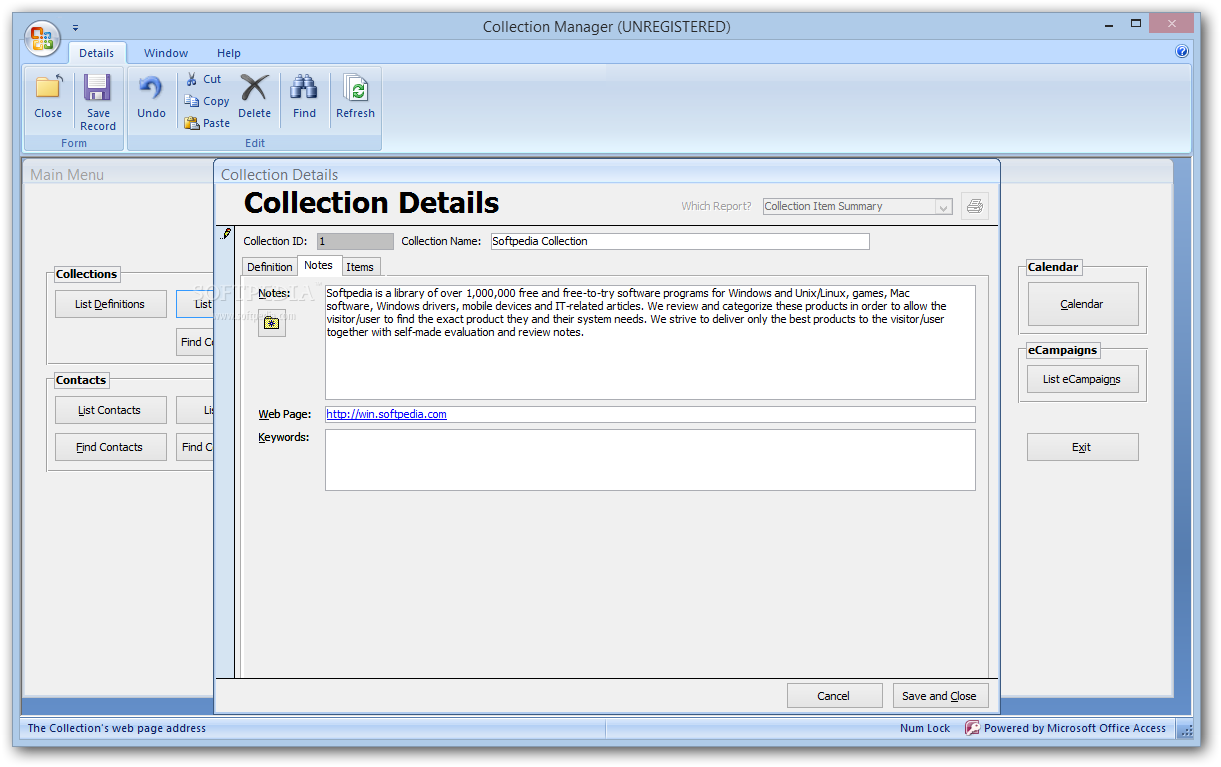Open the Items tab
The image size is (1221, 767).
click(360, 267)
